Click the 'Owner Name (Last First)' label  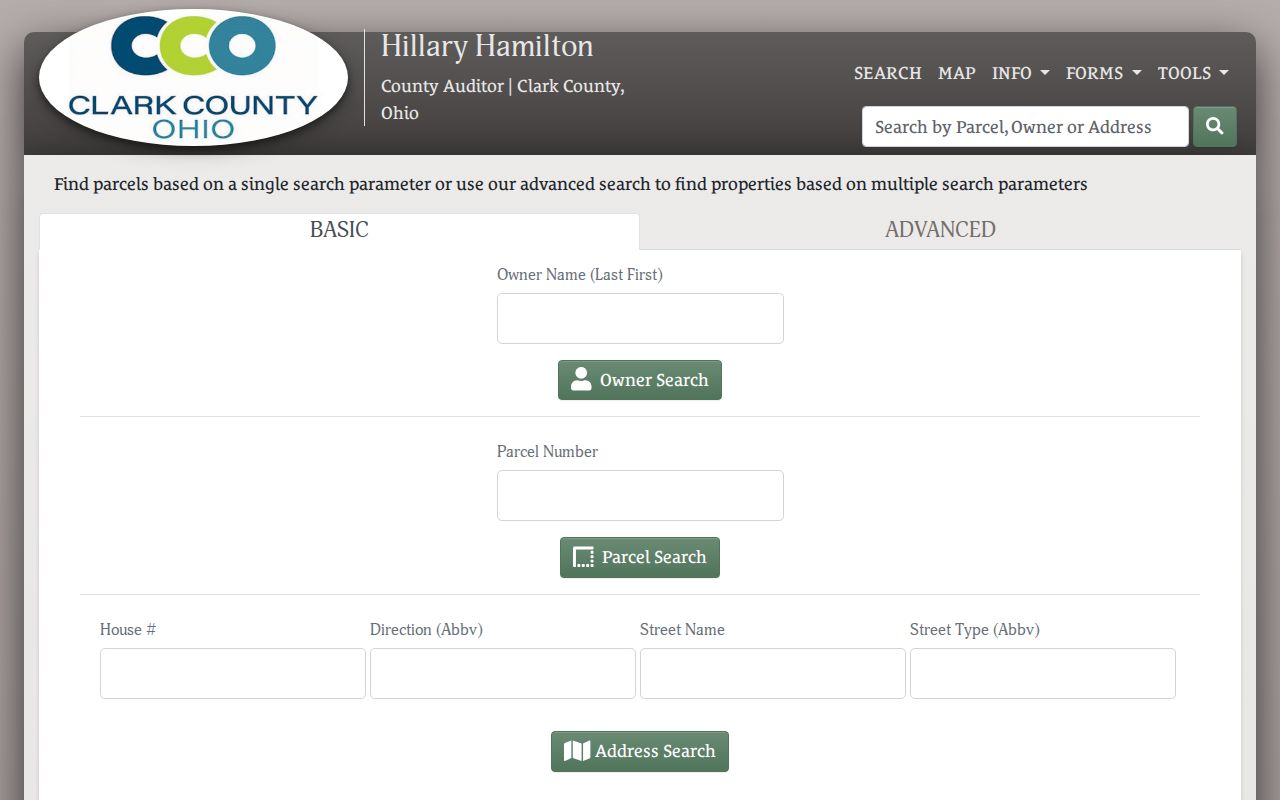coord(580,274)
